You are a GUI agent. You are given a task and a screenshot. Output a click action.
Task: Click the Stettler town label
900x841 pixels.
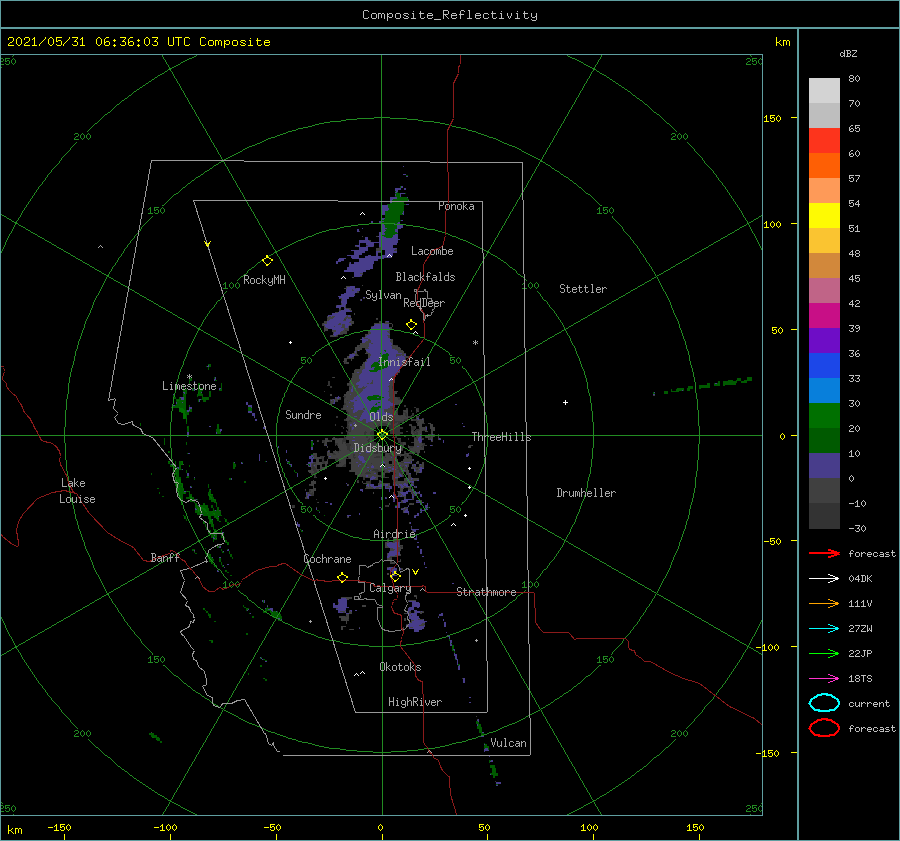tap(583, 289)
